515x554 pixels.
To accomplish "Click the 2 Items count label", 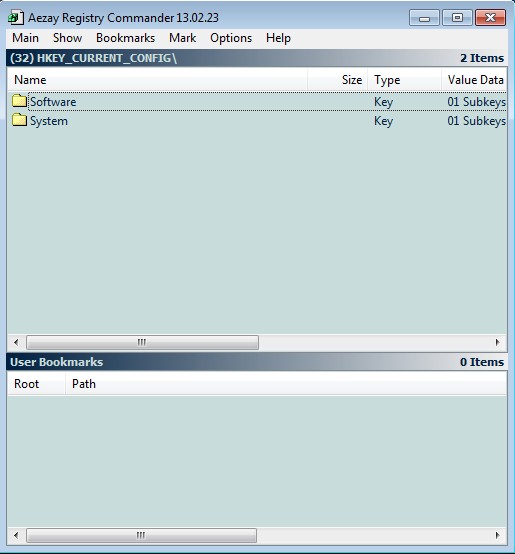I will tap(482, 58).
